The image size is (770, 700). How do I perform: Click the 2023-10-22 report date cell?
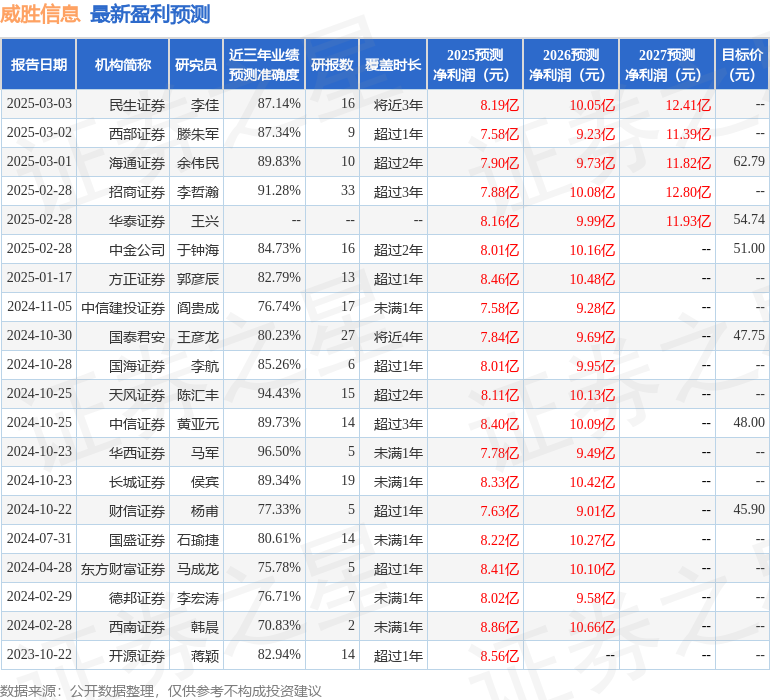(x=39, y=655)
